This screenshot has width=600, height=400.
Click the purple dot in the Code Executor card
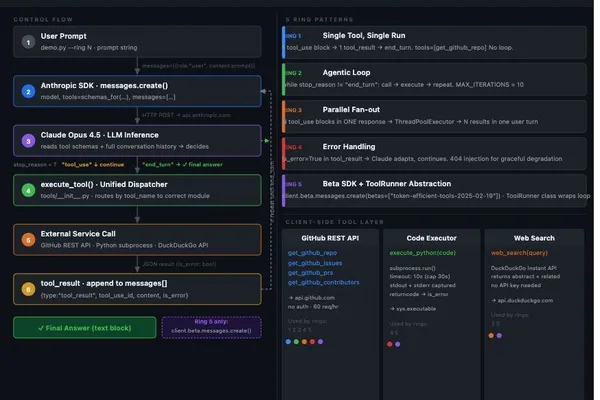398,344
